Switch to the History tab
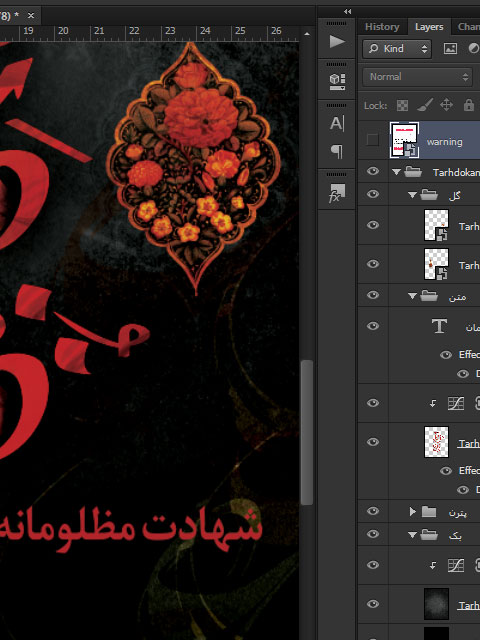The width and height of the screenshot is (480, 640). (x=382, y=27)
